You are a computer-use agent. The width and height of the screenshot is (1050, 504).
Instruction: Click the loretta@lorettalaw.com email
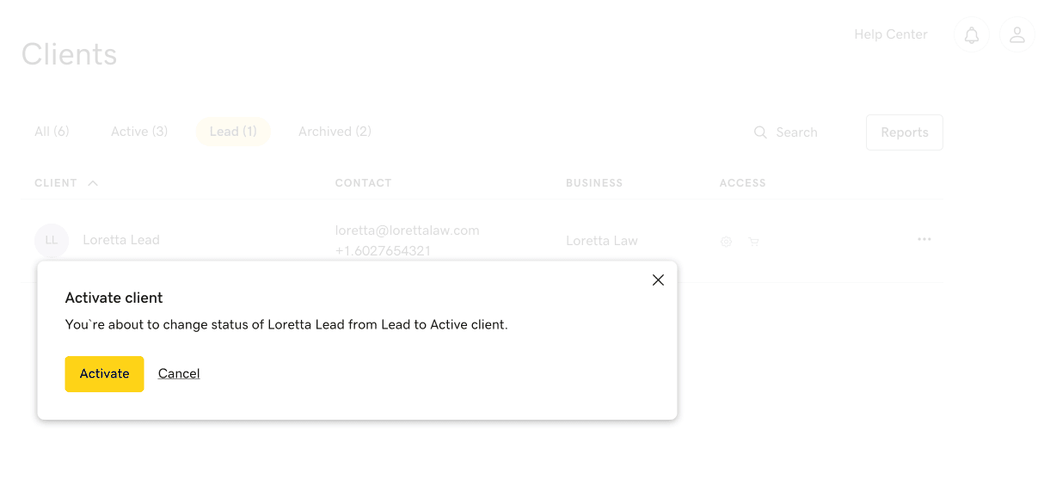407,230
